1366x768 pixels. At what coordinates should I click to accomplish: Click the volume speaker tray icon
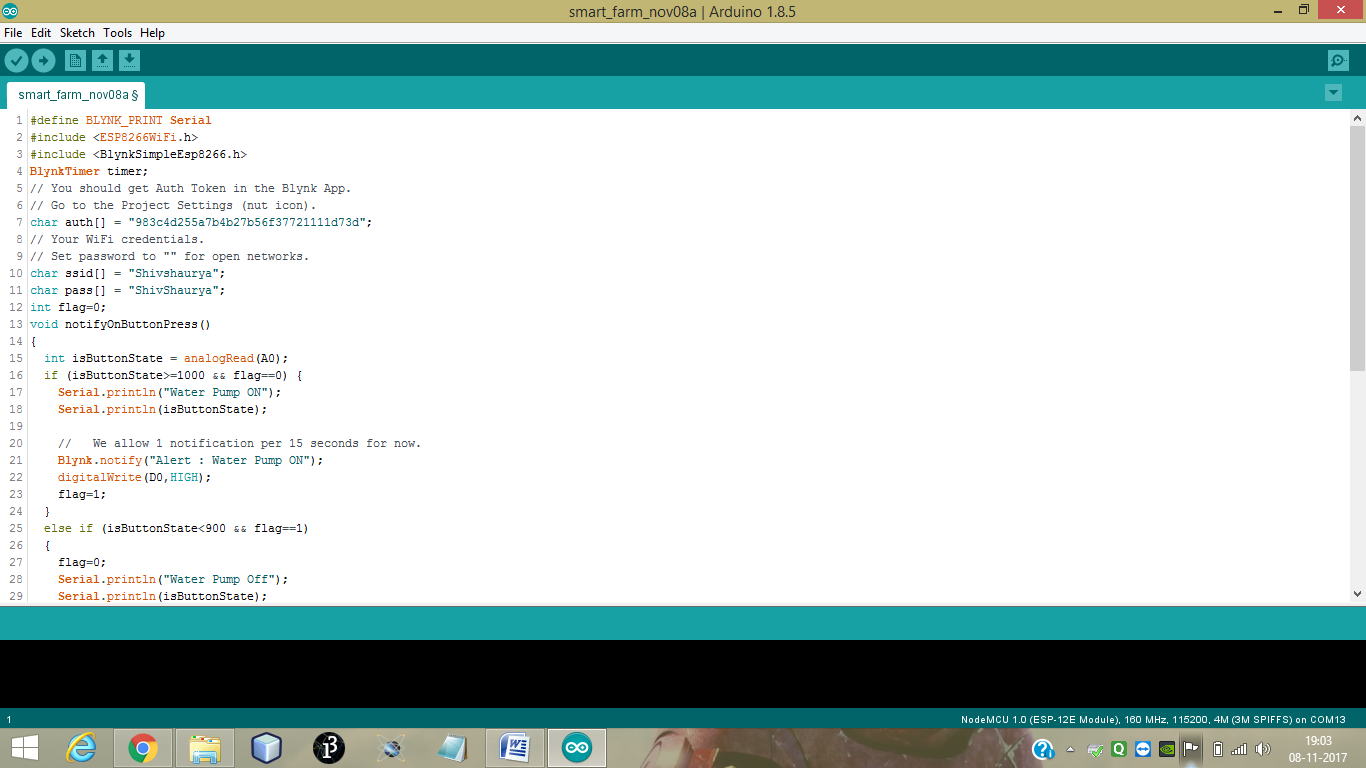click(x=1262, y=749)
